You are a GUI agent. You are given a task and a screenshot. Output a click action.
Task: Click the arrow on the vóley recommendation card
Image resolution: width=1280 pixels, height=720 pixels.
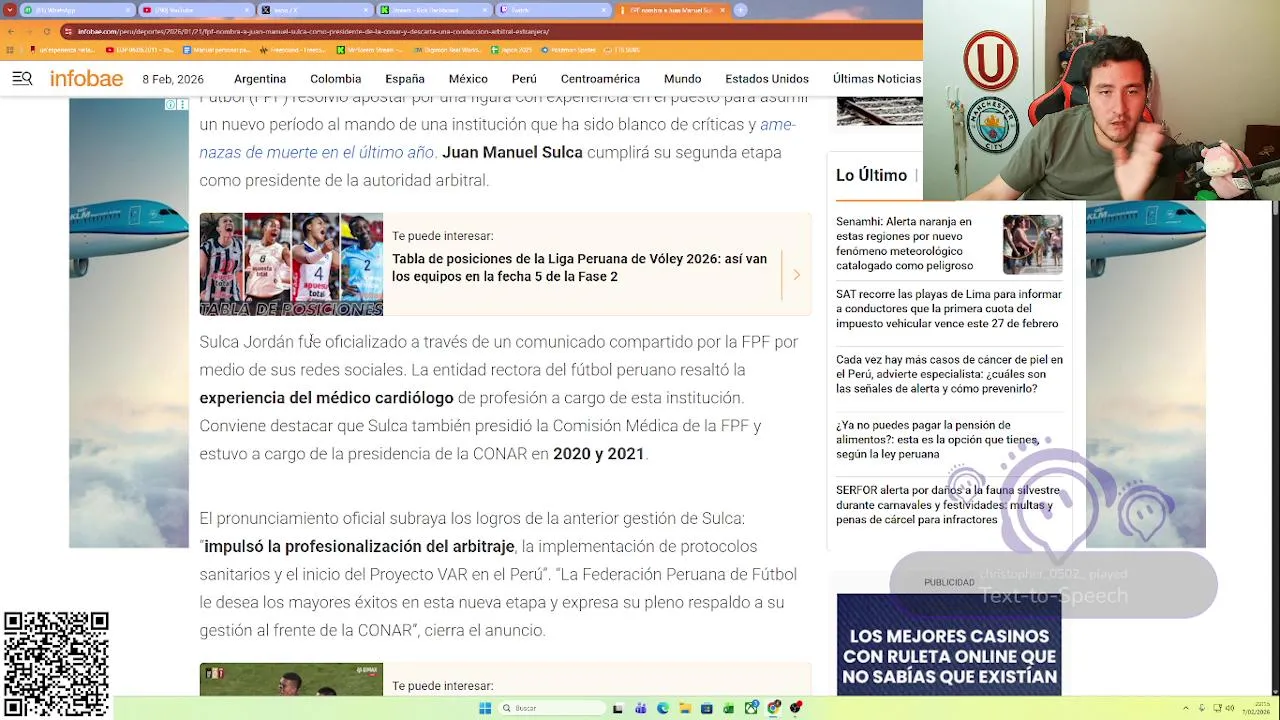[796, 274]
